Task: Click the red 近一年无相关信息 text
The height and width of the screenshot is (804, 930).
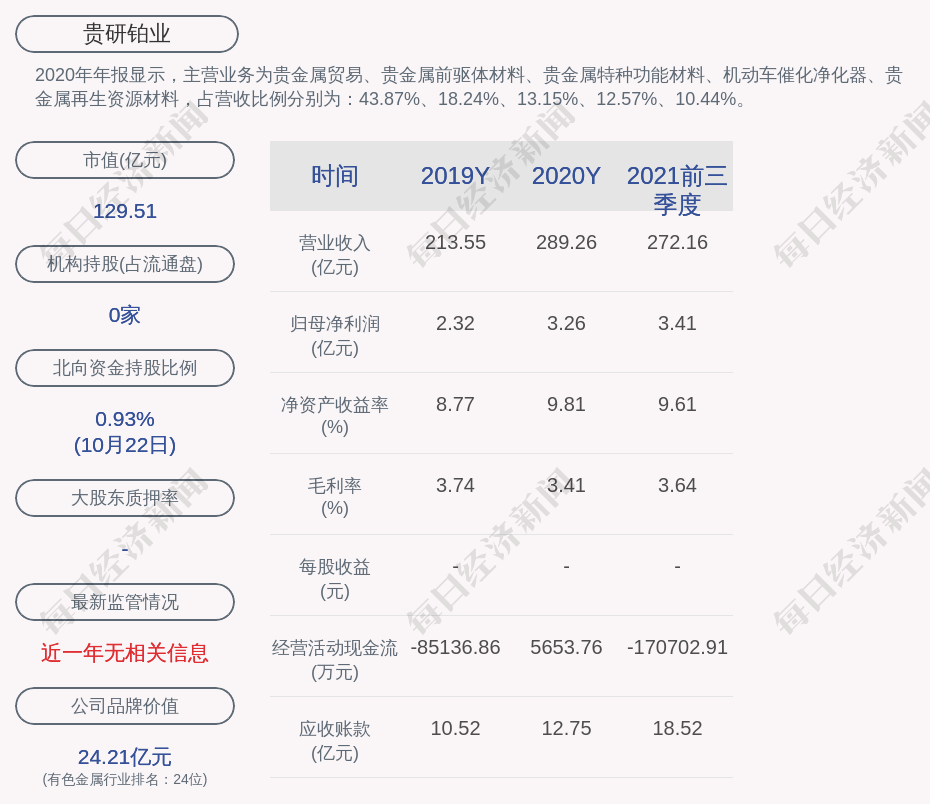Action: tap(125, 653)
